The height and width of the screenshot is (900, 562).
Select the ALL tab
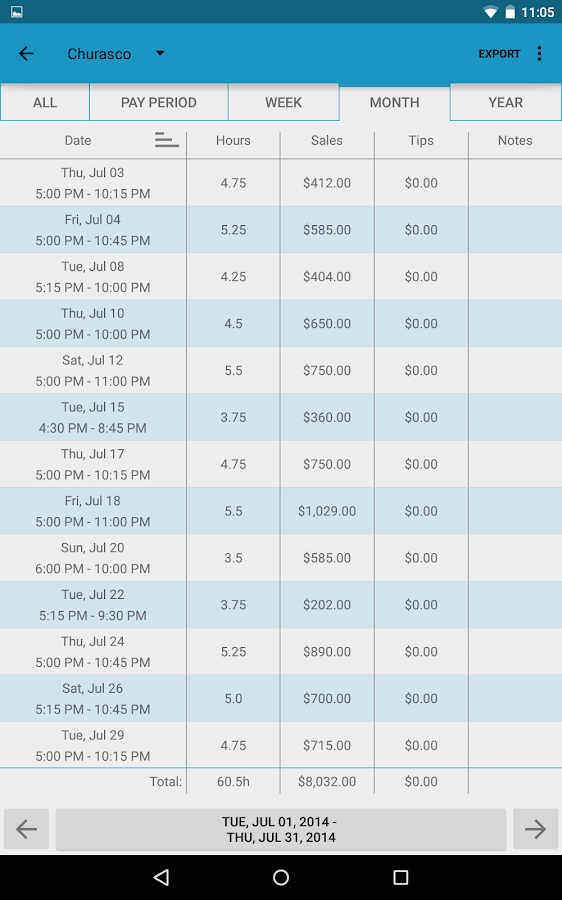(x=45, y=103)
